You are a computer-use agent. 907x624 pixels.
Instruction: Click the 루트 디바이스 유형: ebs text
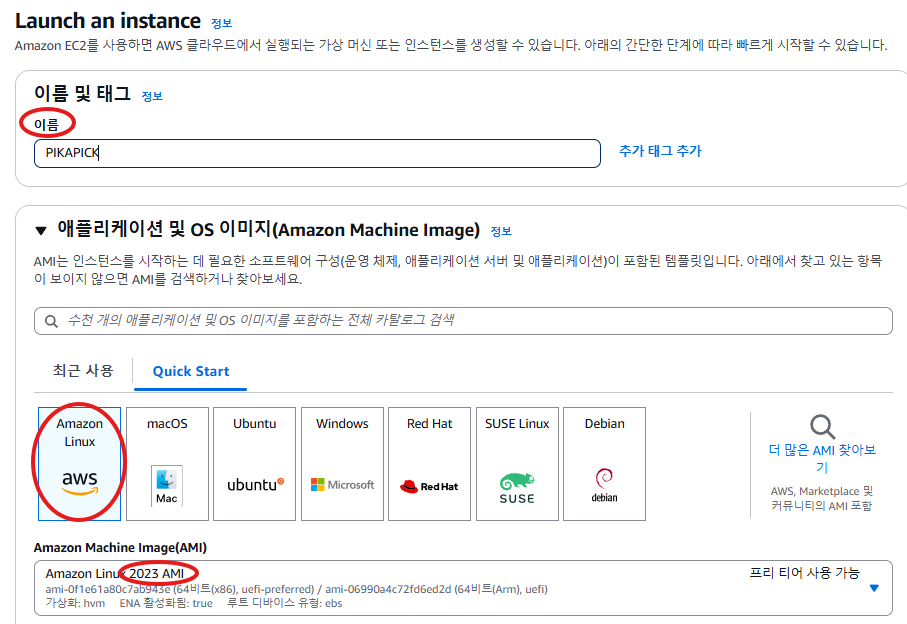[285, 603]
